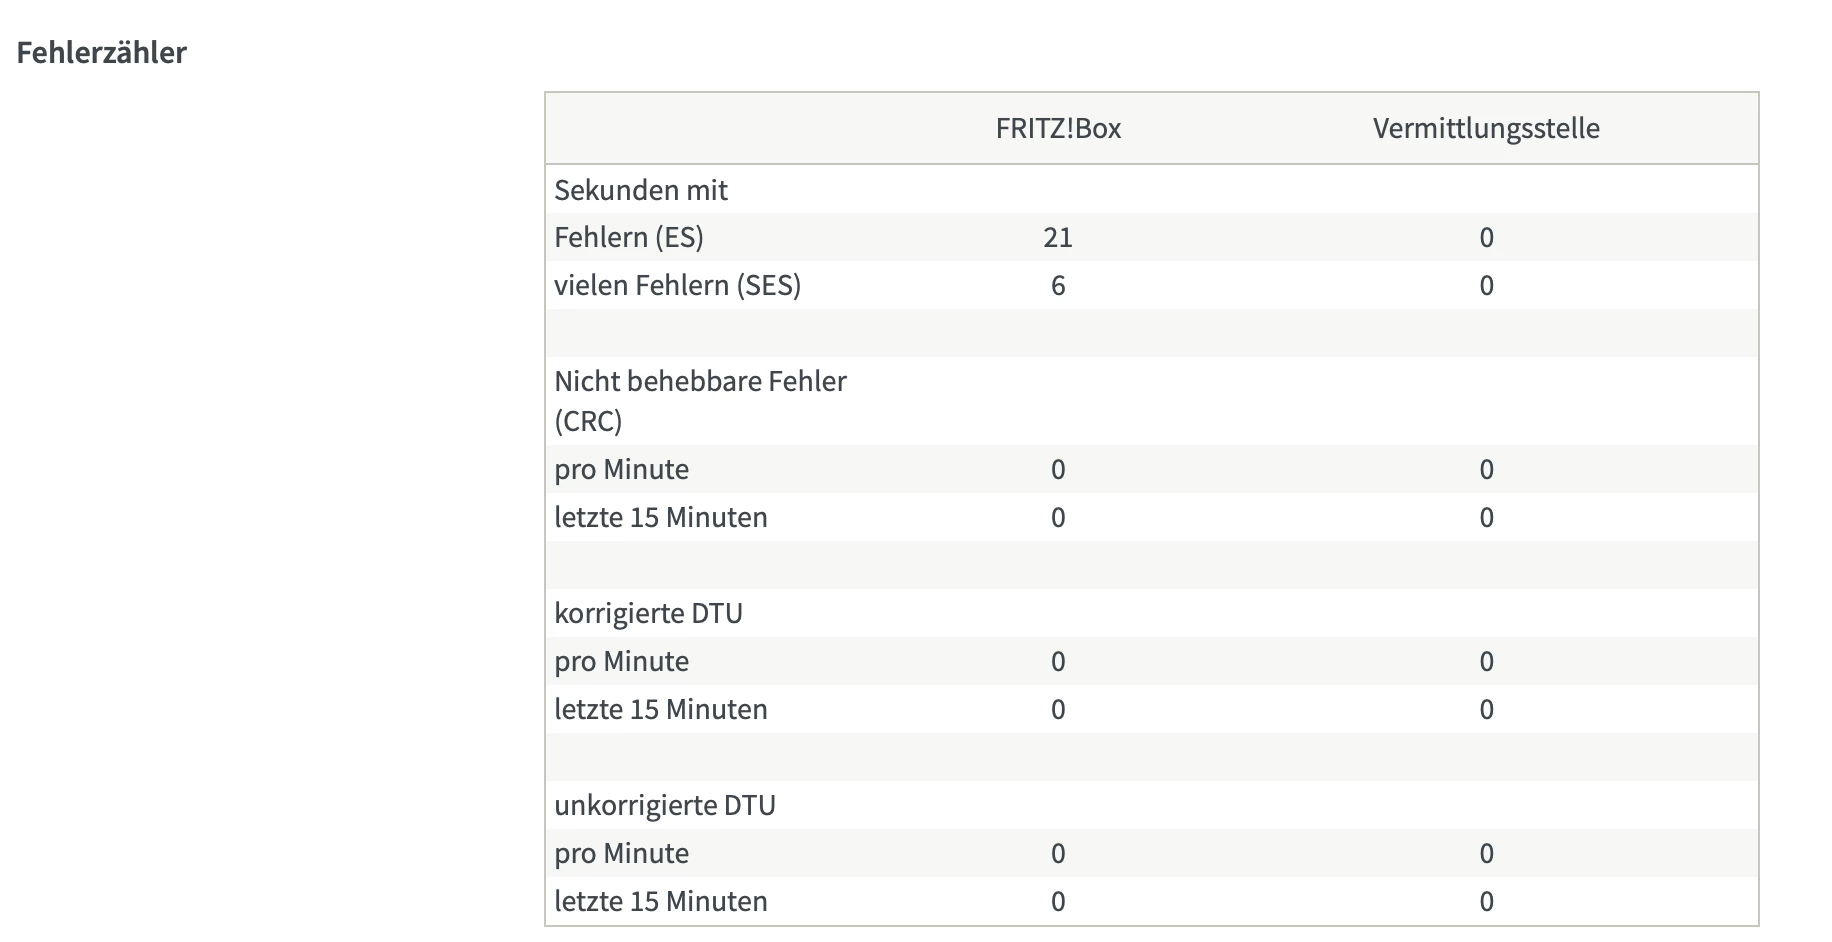
Task: Select the "Fehlern (ES)" row label
Action: (629, 238)
